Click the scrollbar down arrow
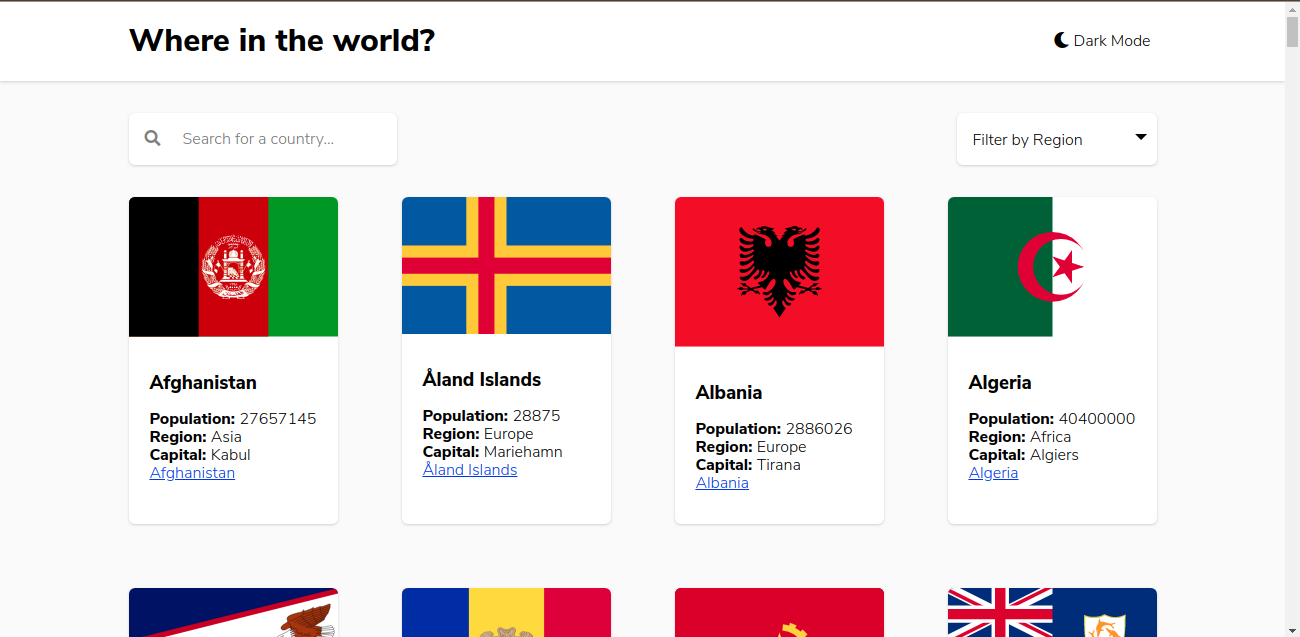 coord(1292,629)
